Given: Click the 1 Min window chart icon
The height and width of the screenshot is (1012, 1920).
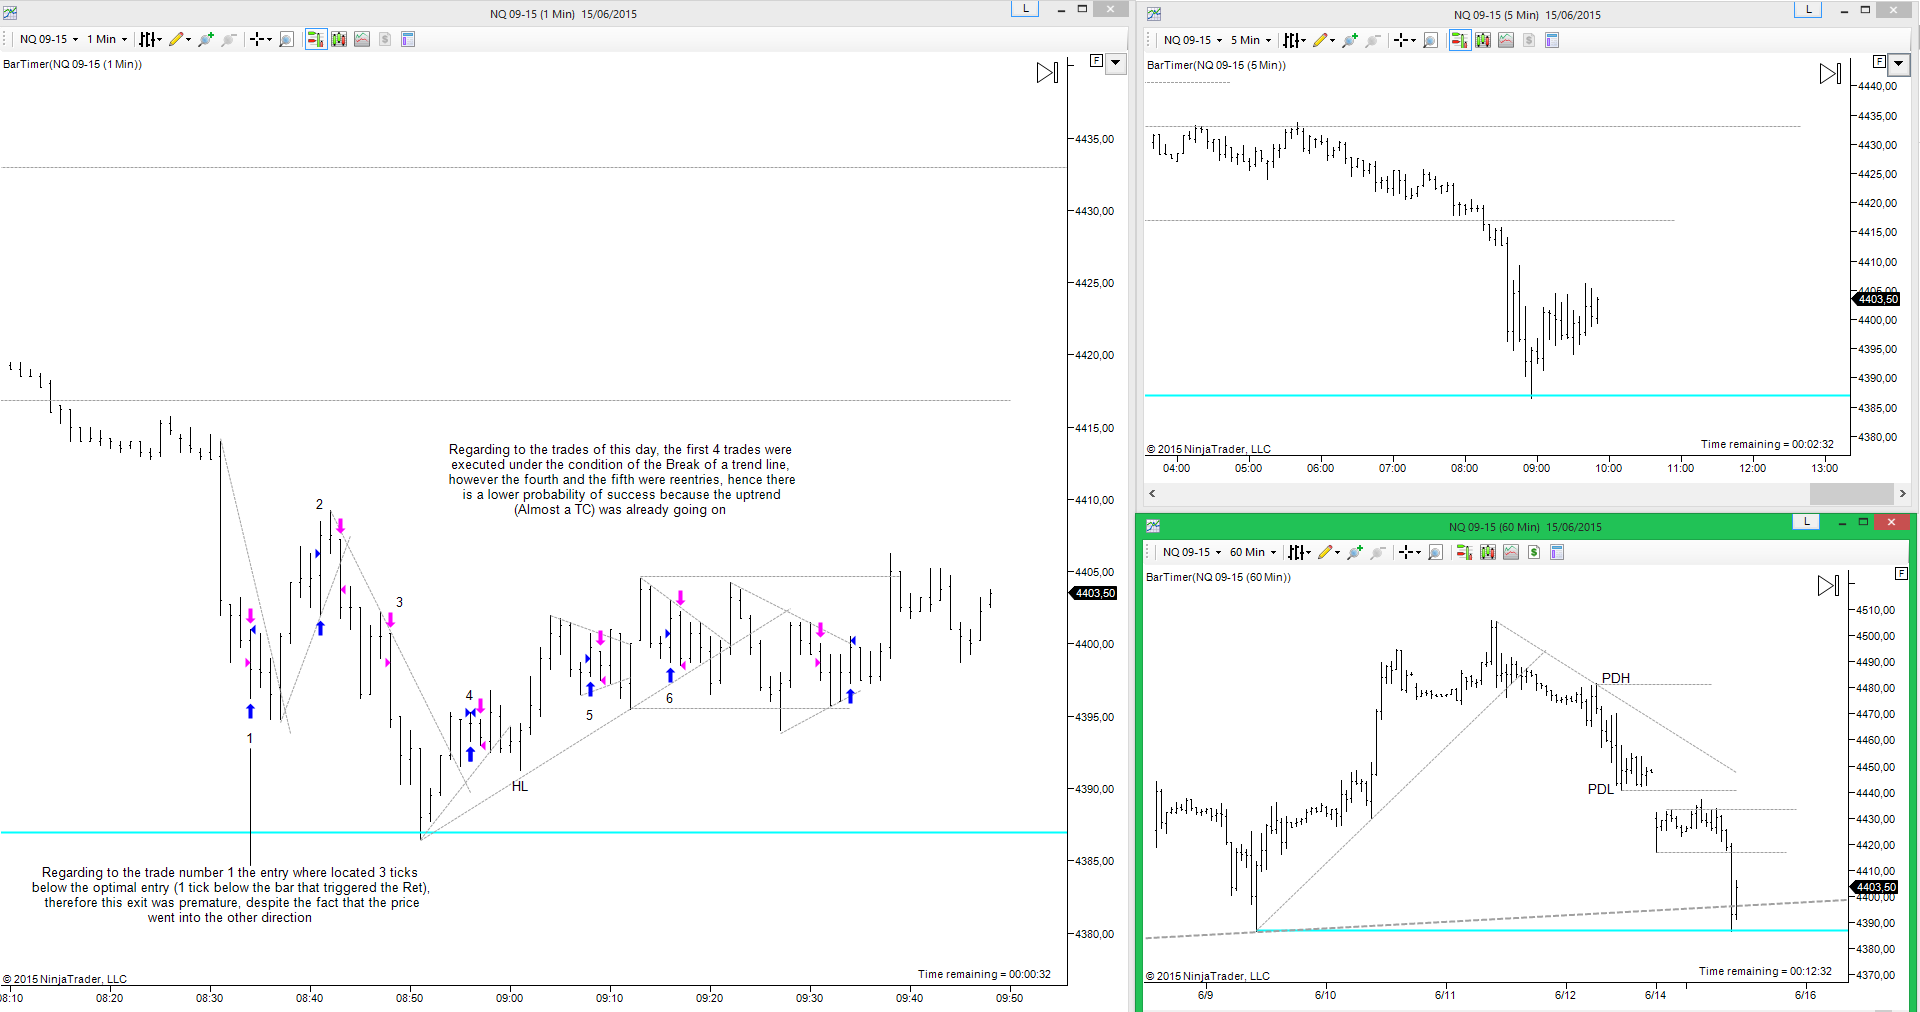Looking at the screenshot, I should tap(9, 13).
